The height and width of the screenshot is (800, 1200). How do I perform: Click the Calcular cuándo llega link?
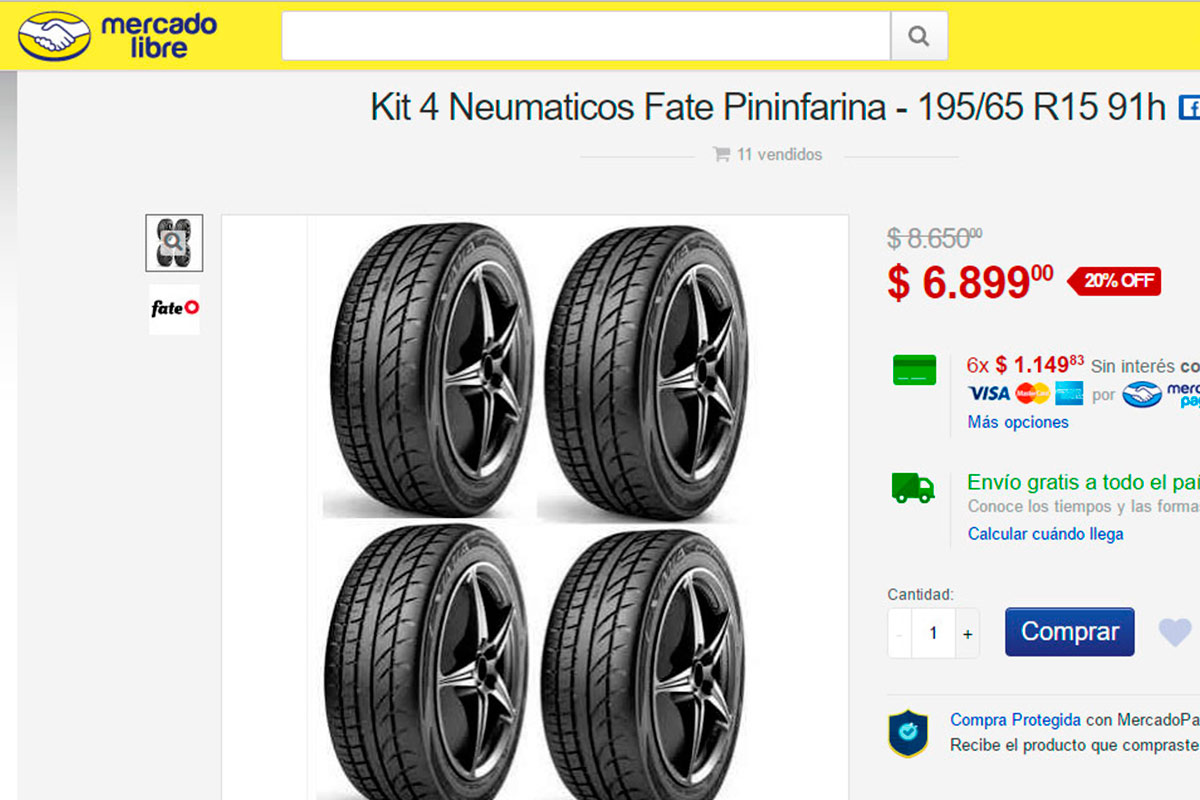point(1045,534)
